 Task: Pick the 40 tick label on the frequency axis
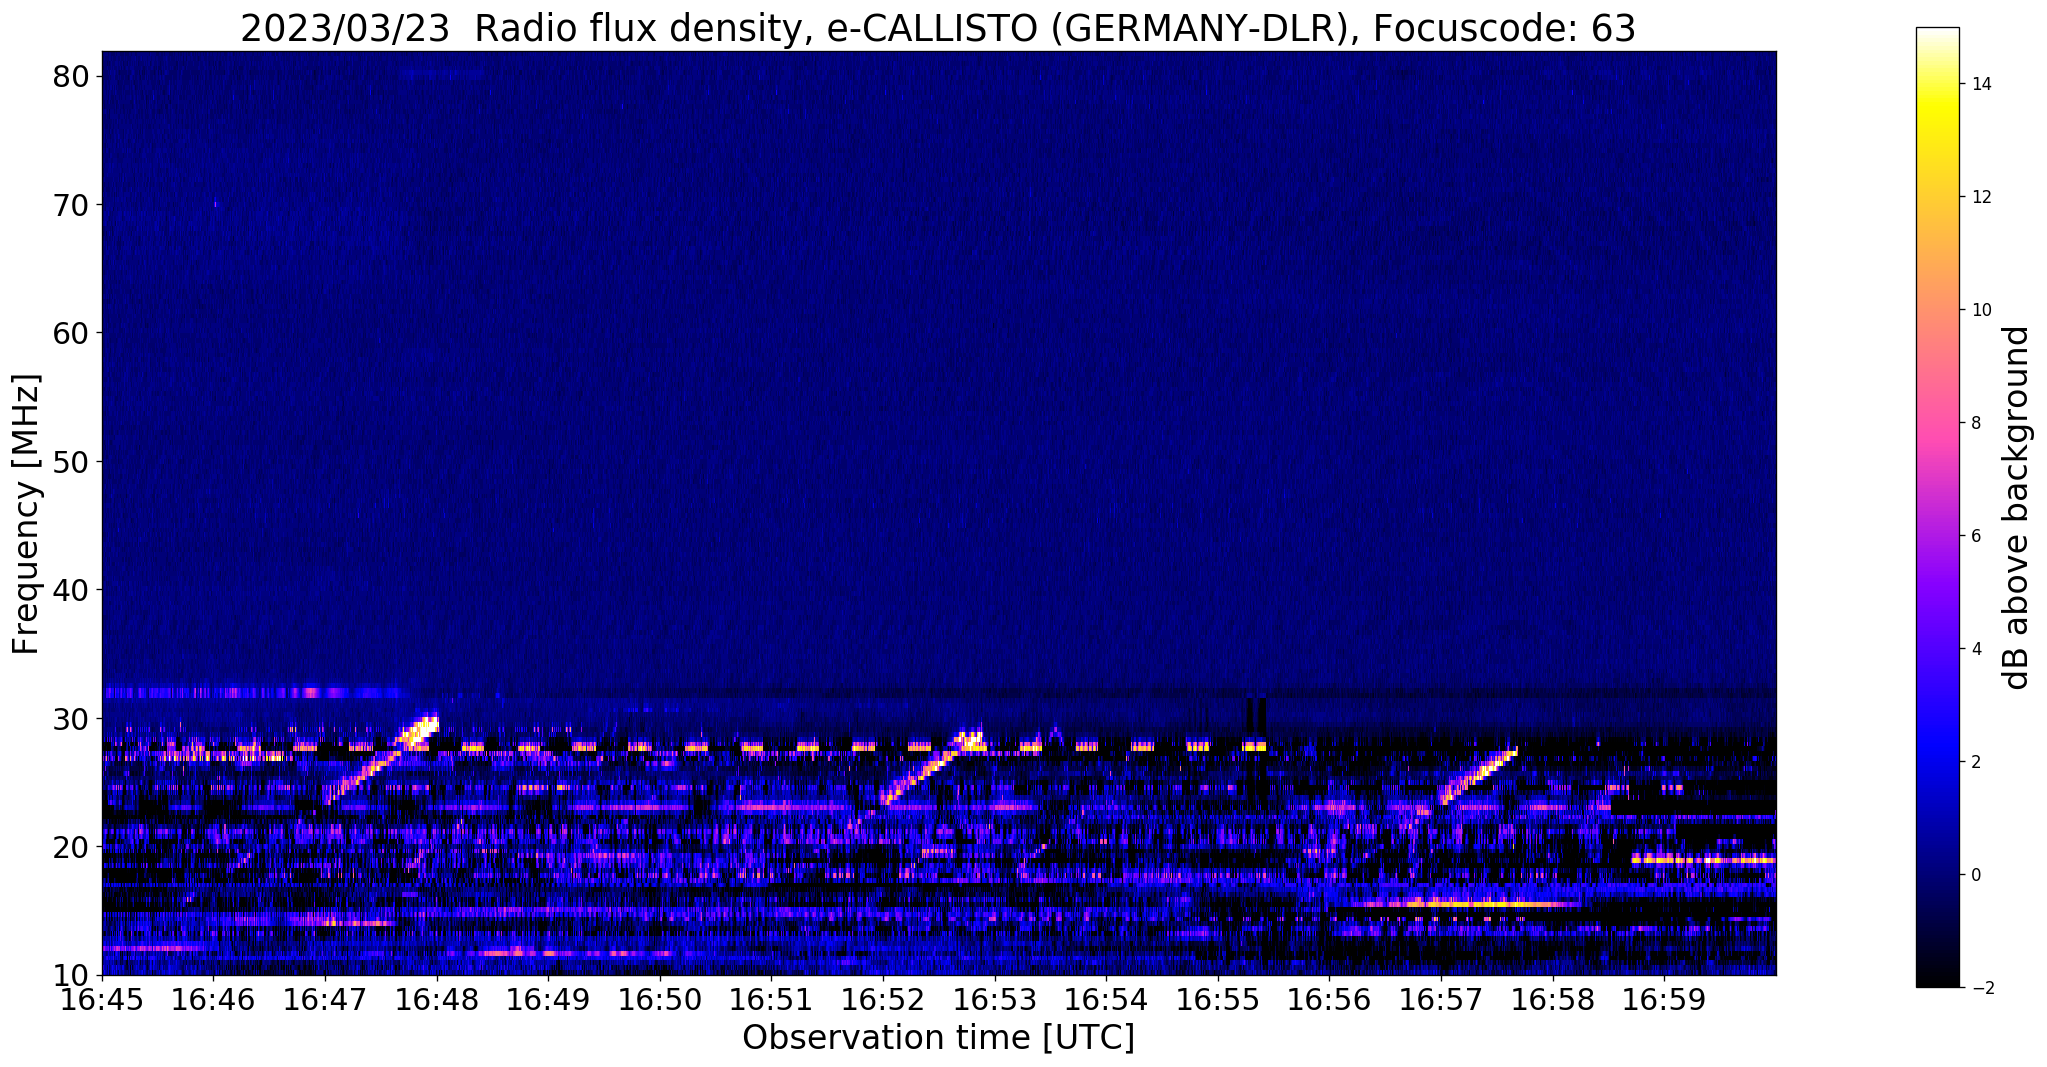point(71,590)
